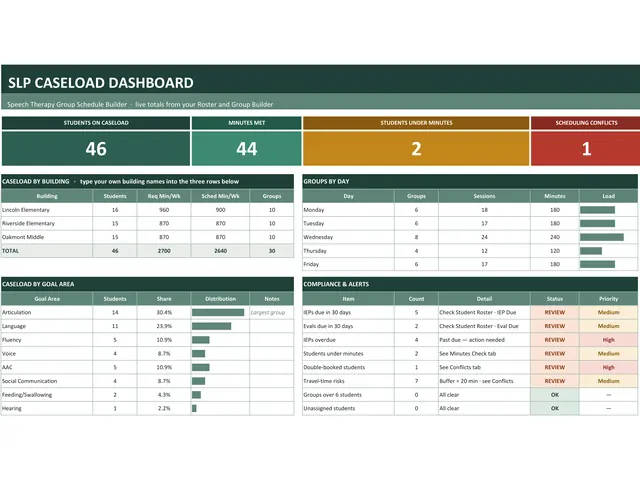Image resolution: width=640 pixels, height=480 pixels.
Task: Click the Evals due in 30 days item
Action: pos(348,326)
